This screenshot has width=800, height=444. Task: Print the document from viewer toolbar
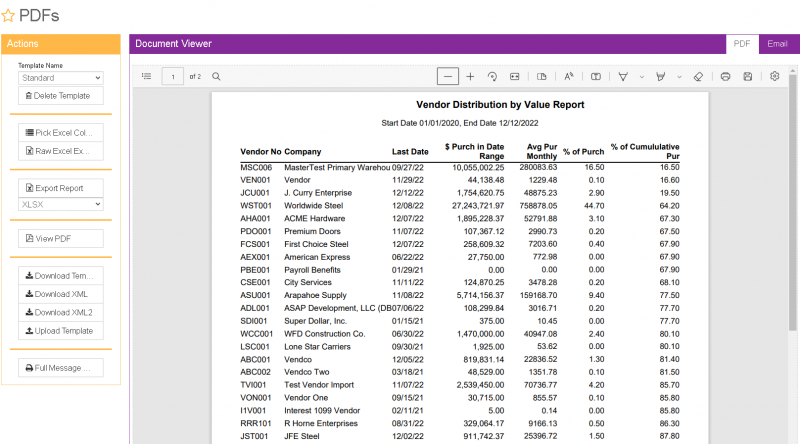point(725,76)
